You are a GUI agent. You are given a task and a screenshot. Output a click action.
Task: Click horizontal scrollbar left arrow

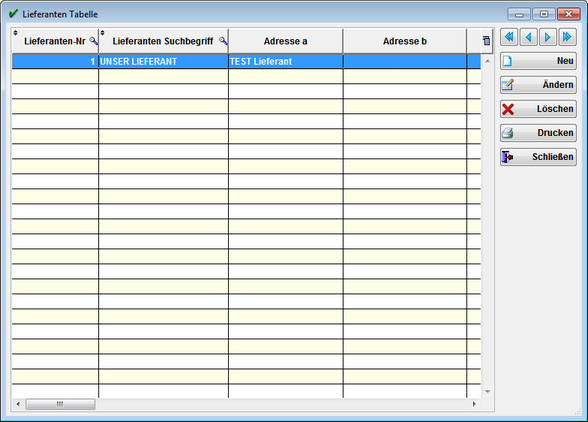18,404
